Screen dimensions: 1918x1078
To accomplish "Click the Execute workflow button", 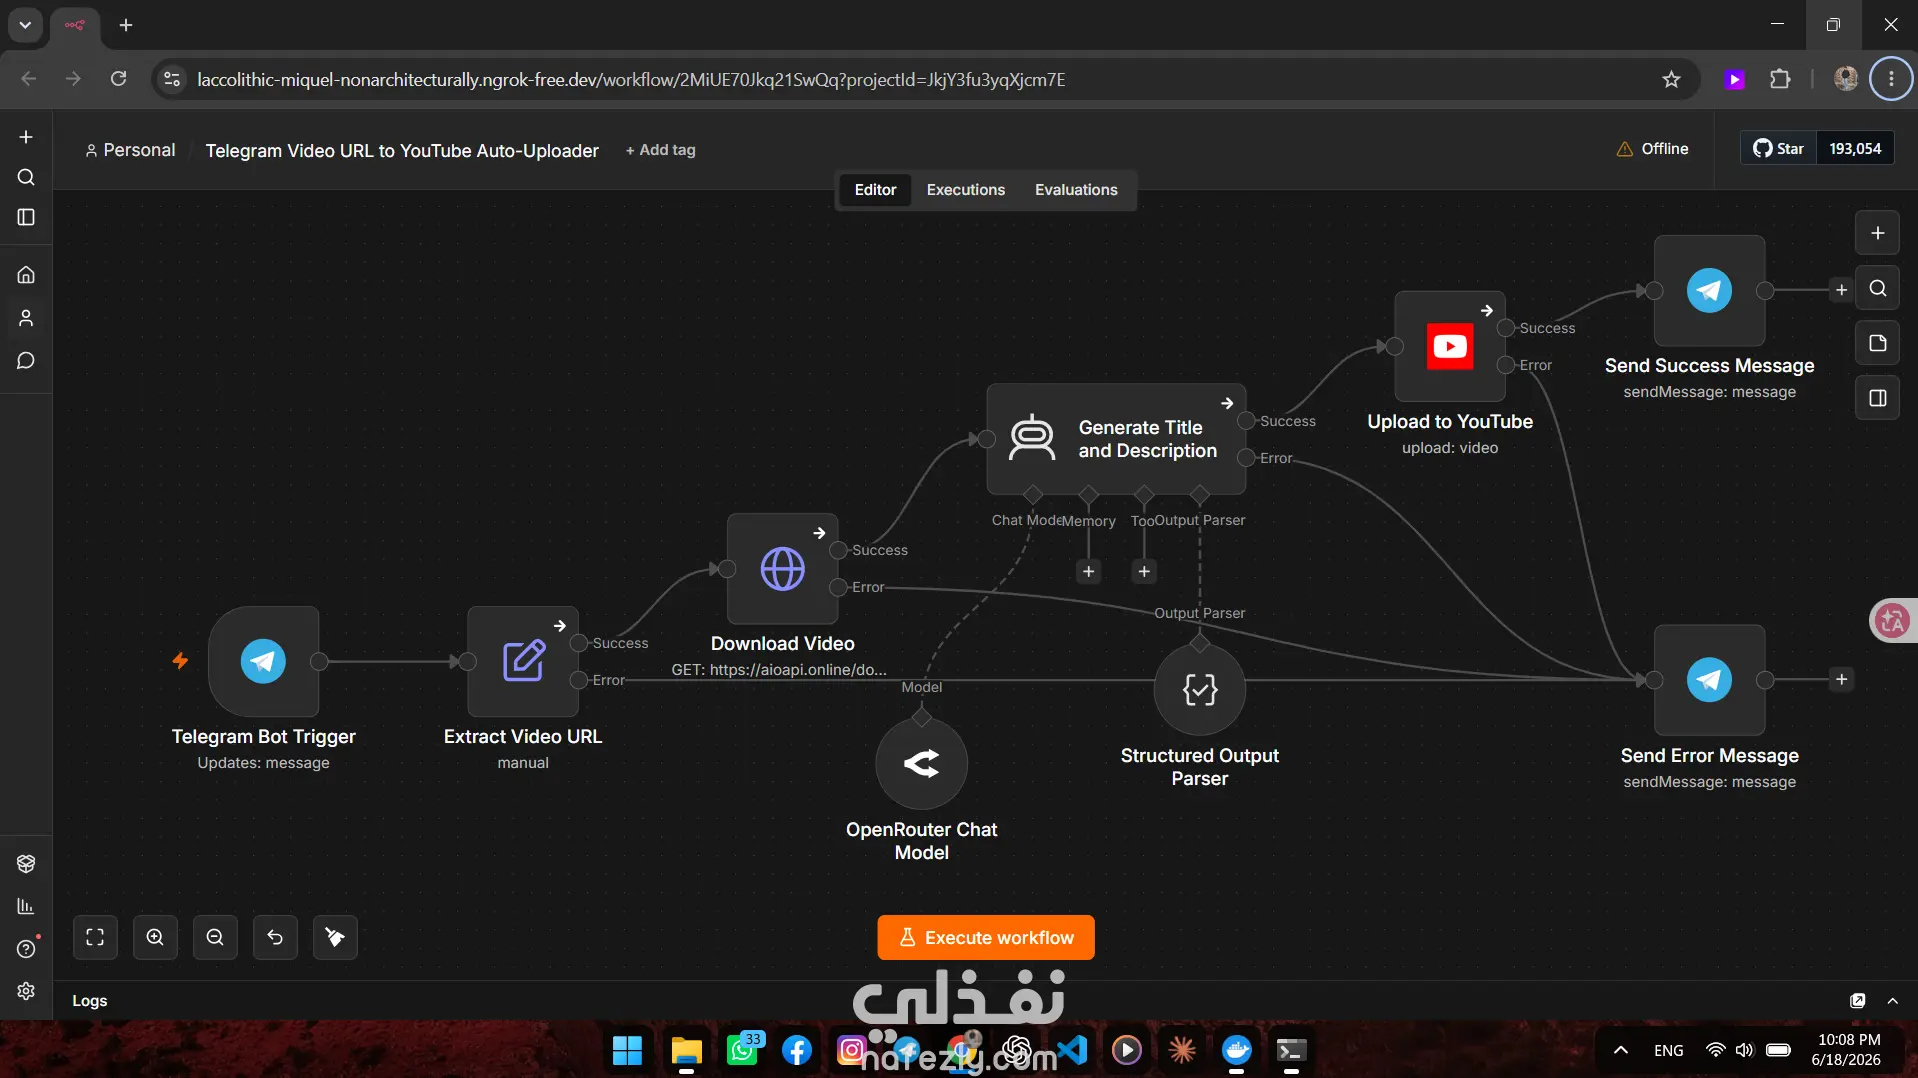I will pyautogui.click(x=986, y=938).
